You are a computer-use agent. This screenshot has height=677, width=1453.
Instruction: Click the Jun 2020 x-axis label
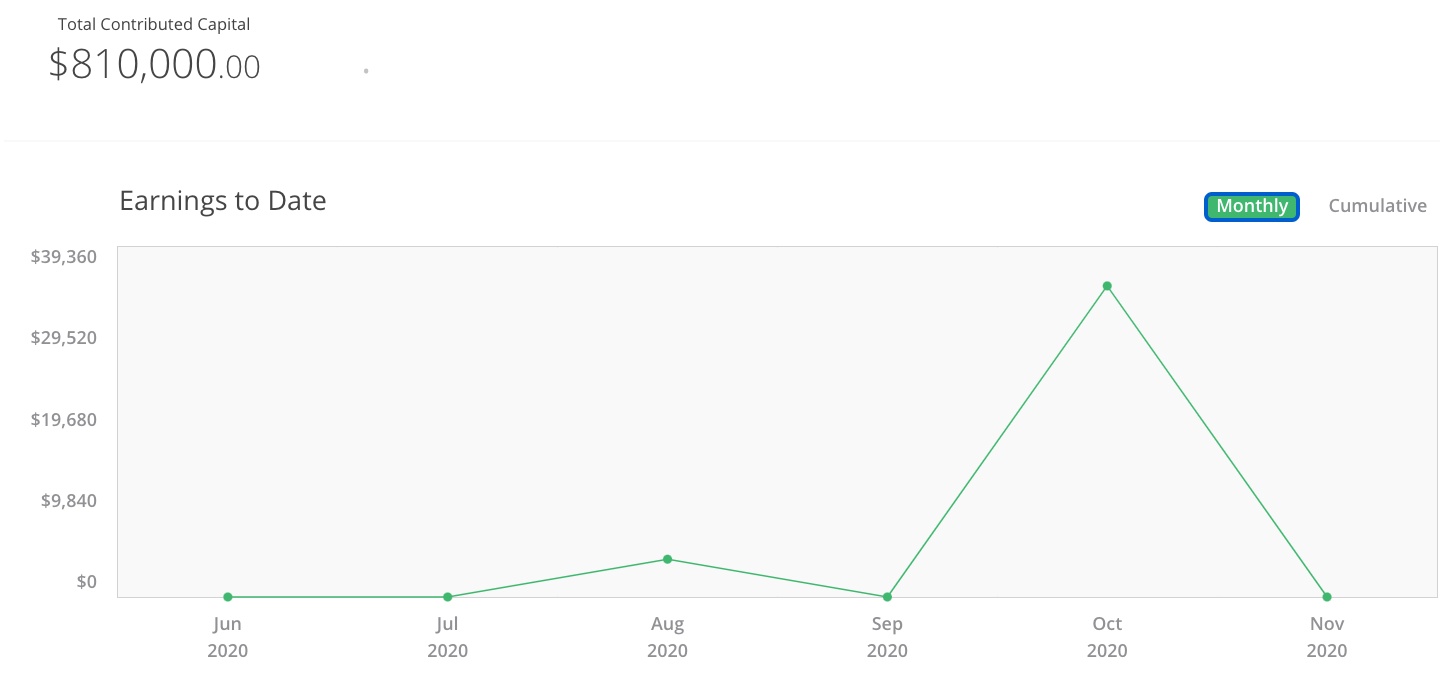pyautogui.click(x=228, y=637)
